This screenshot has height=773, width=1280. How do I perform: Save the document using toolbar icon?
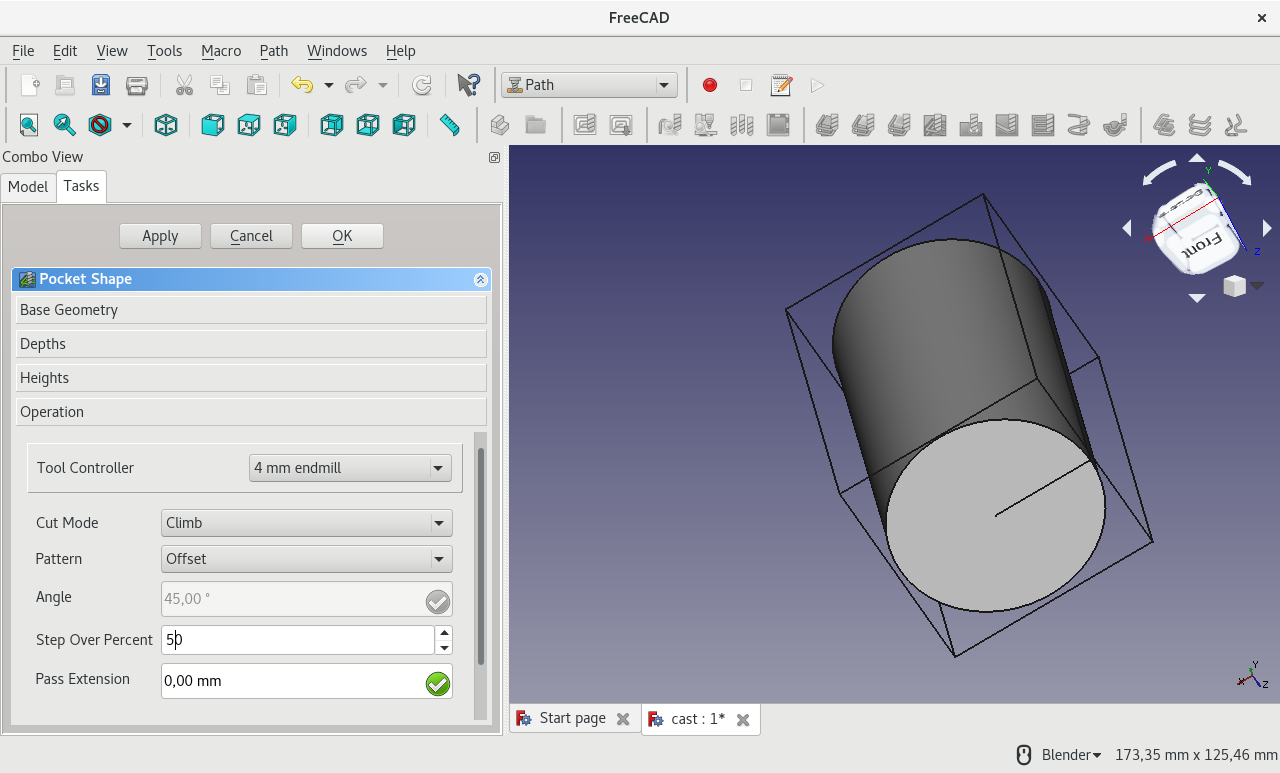(x=101, y=85)
